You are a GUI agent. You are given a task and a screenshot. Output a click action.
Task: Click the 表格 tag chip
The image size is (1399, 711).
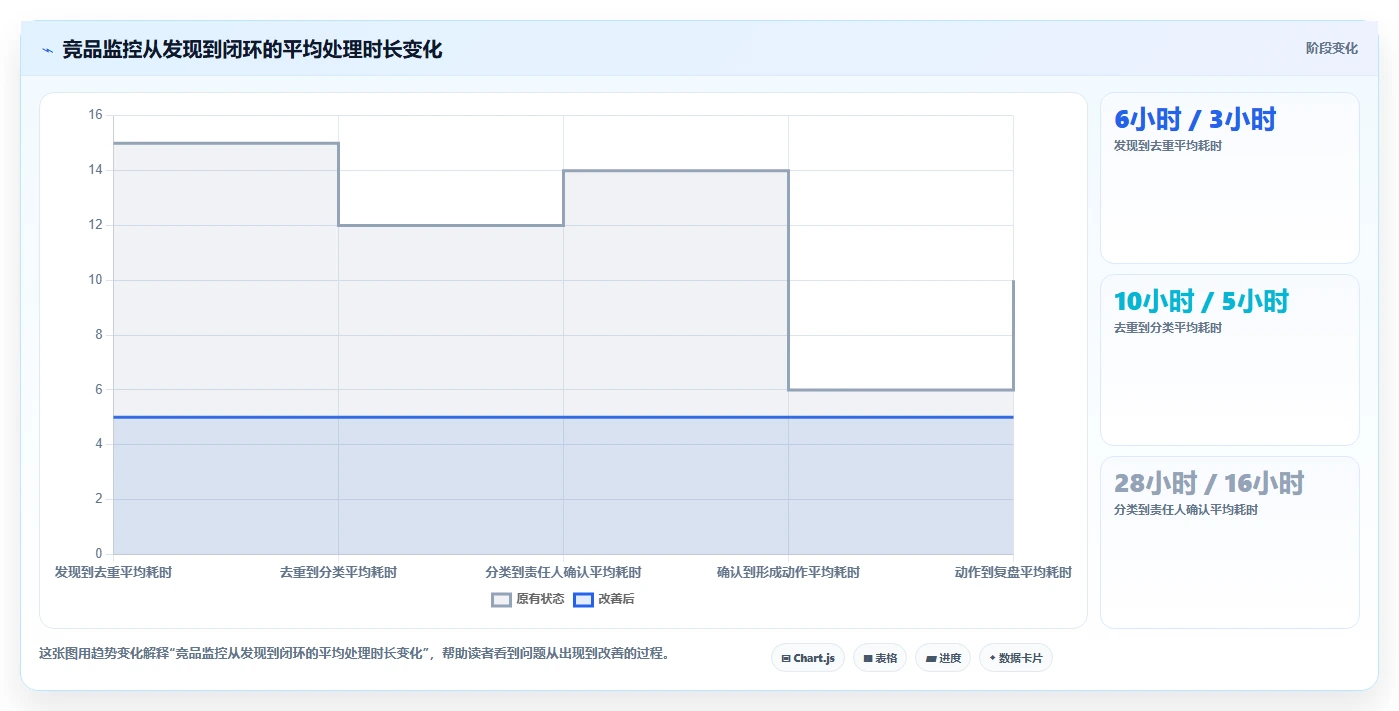click(880, 658)
